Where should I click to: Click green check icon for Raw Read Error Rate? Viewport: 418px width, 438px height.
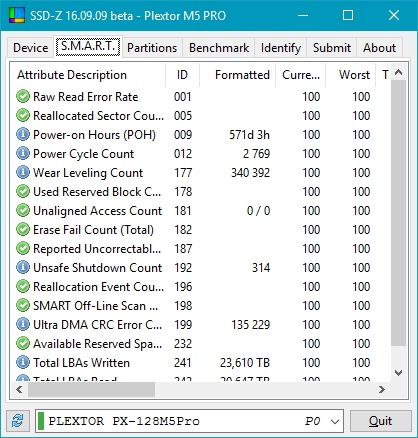pyautogui.click(x=23, y=97)
